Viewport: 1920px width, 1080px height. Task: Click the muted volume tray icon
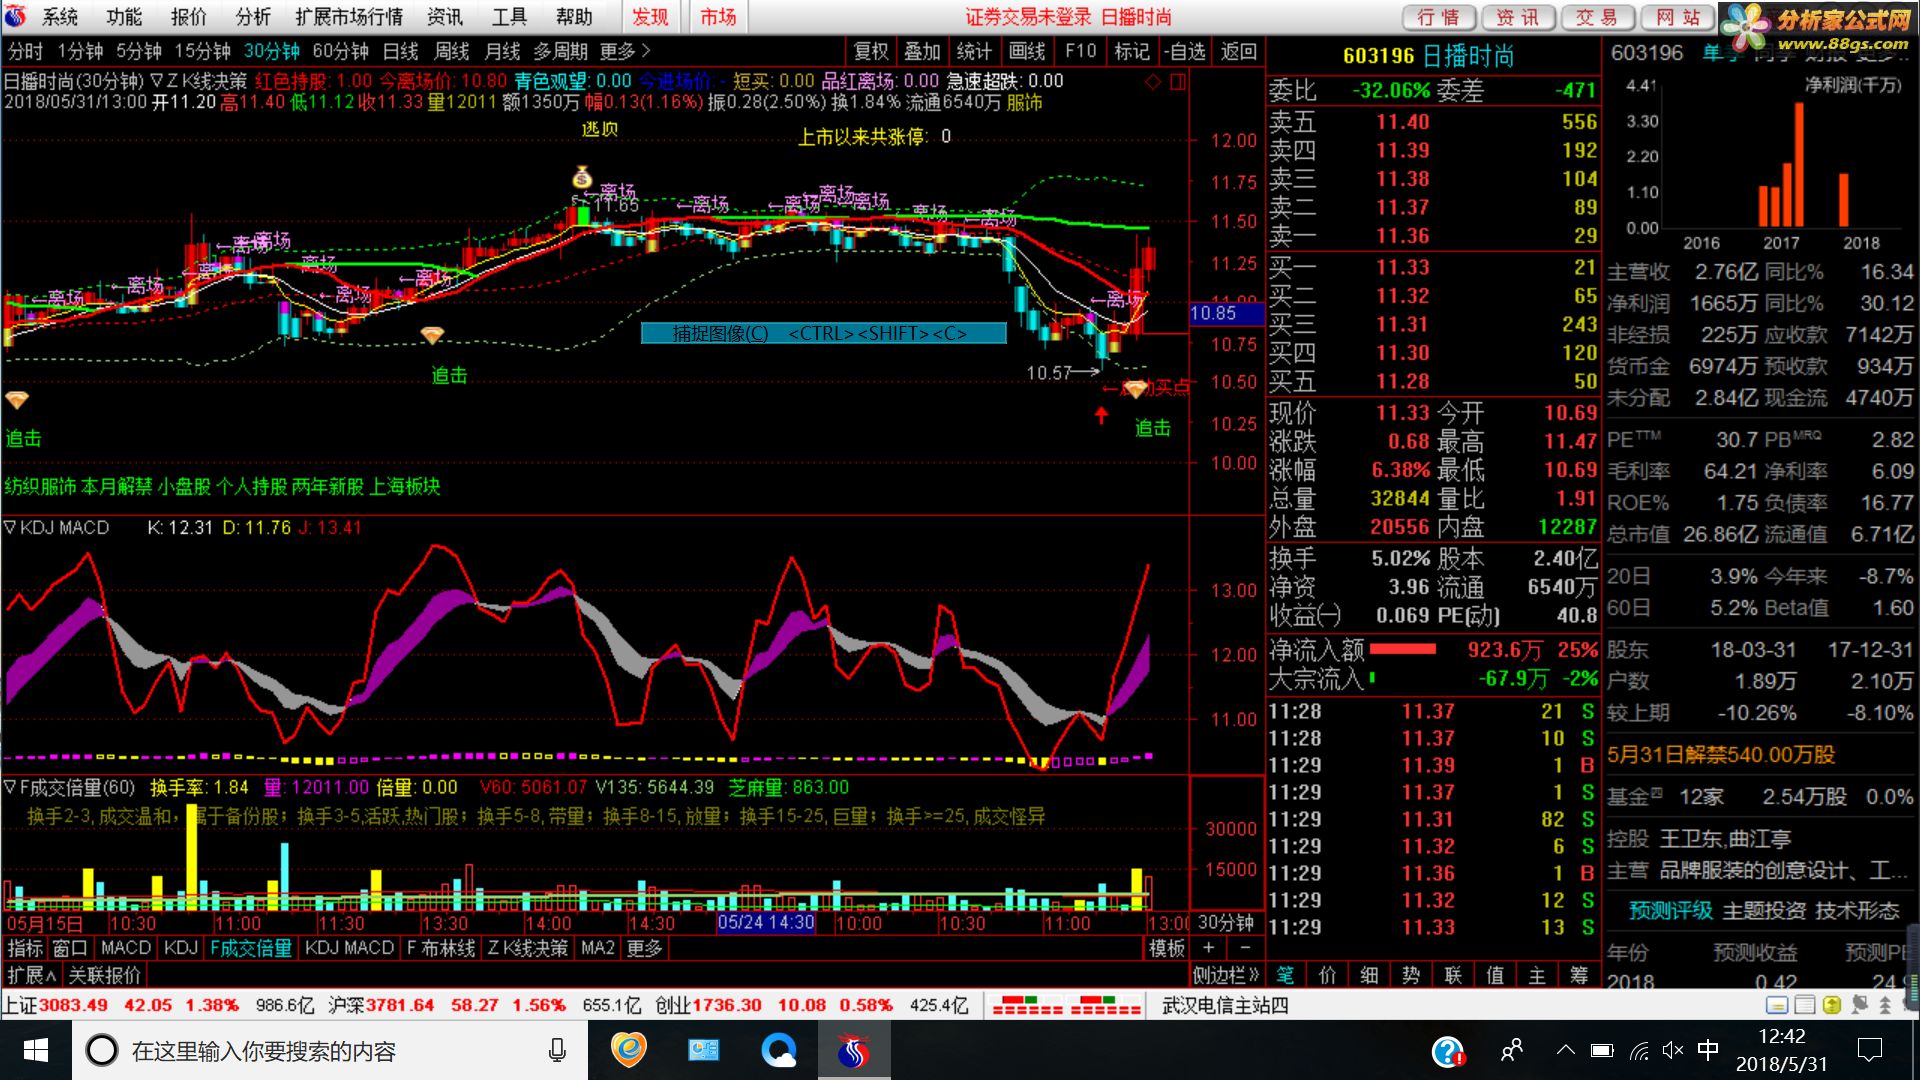coord(1672,1050)
